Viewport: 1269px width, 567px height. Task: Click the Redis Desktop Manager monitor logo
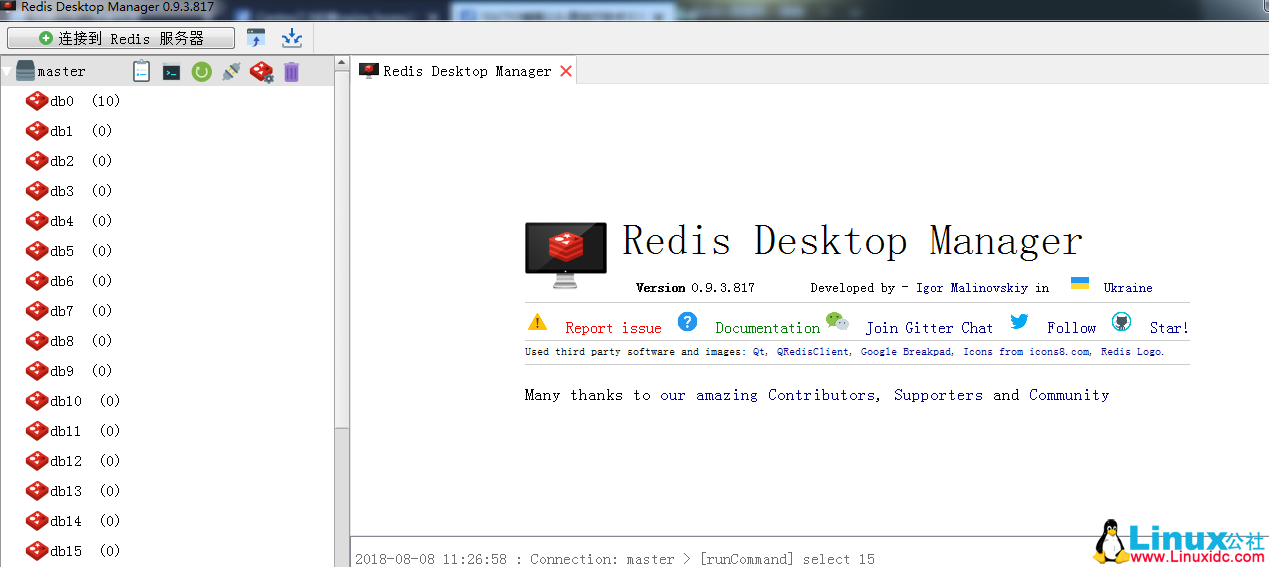(566, 254)
